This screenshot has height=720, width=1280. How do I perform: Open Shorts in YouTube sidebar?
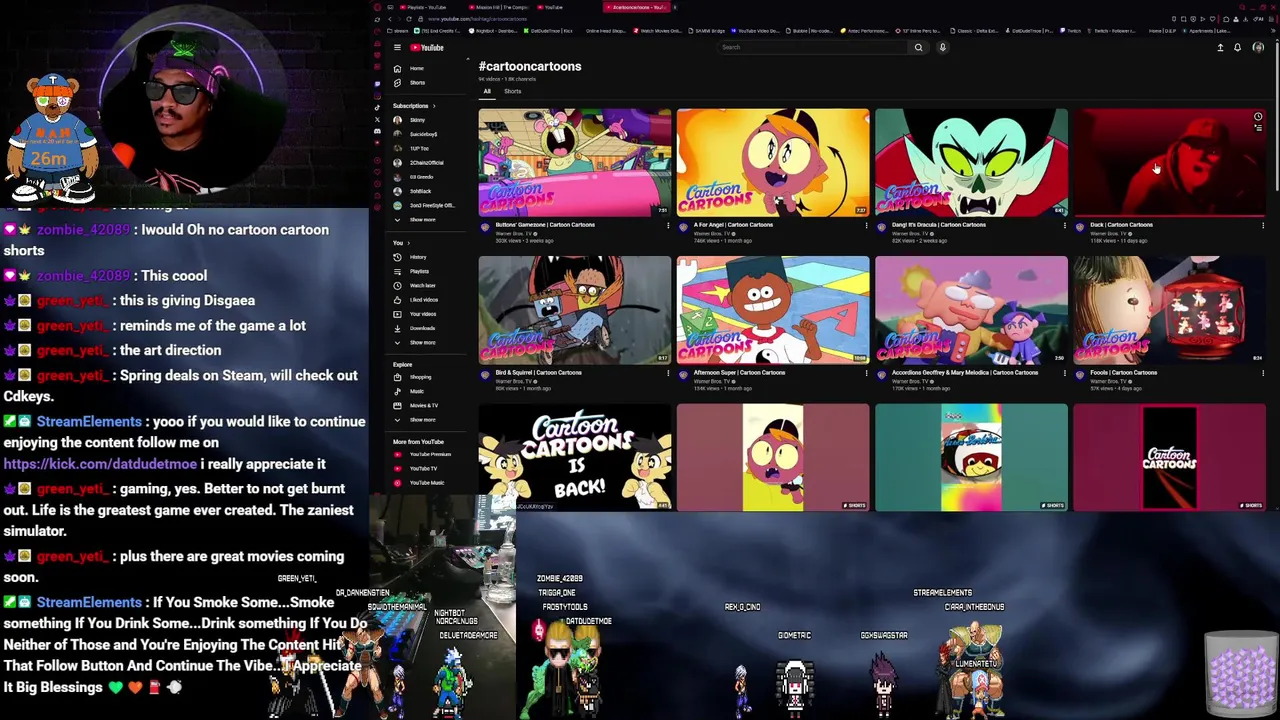click(x=411, y=83)
